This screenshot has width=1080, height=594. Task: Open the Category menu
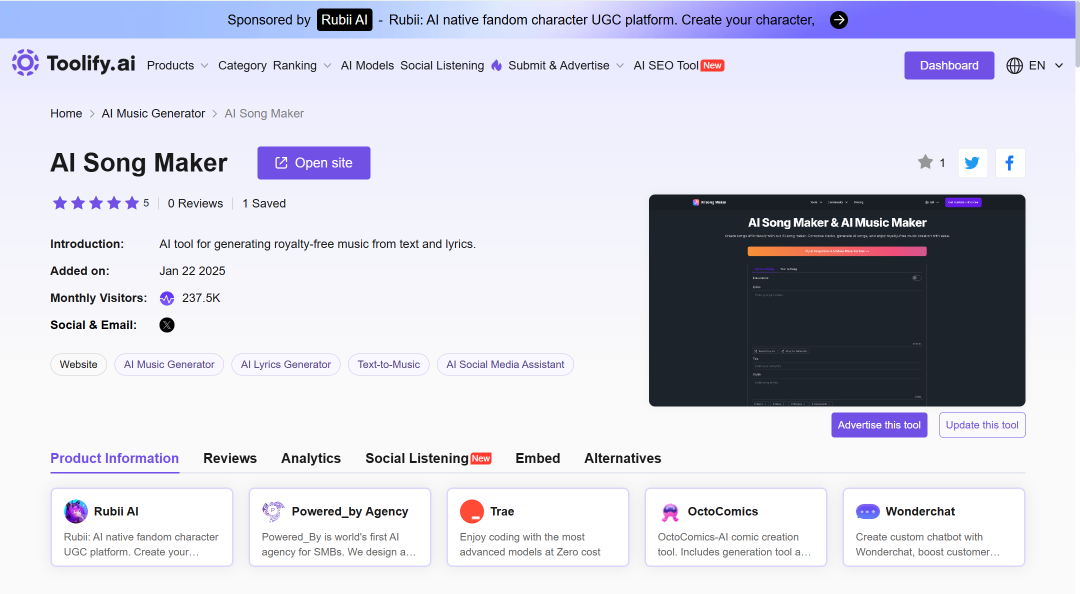(x=242, y=65)
